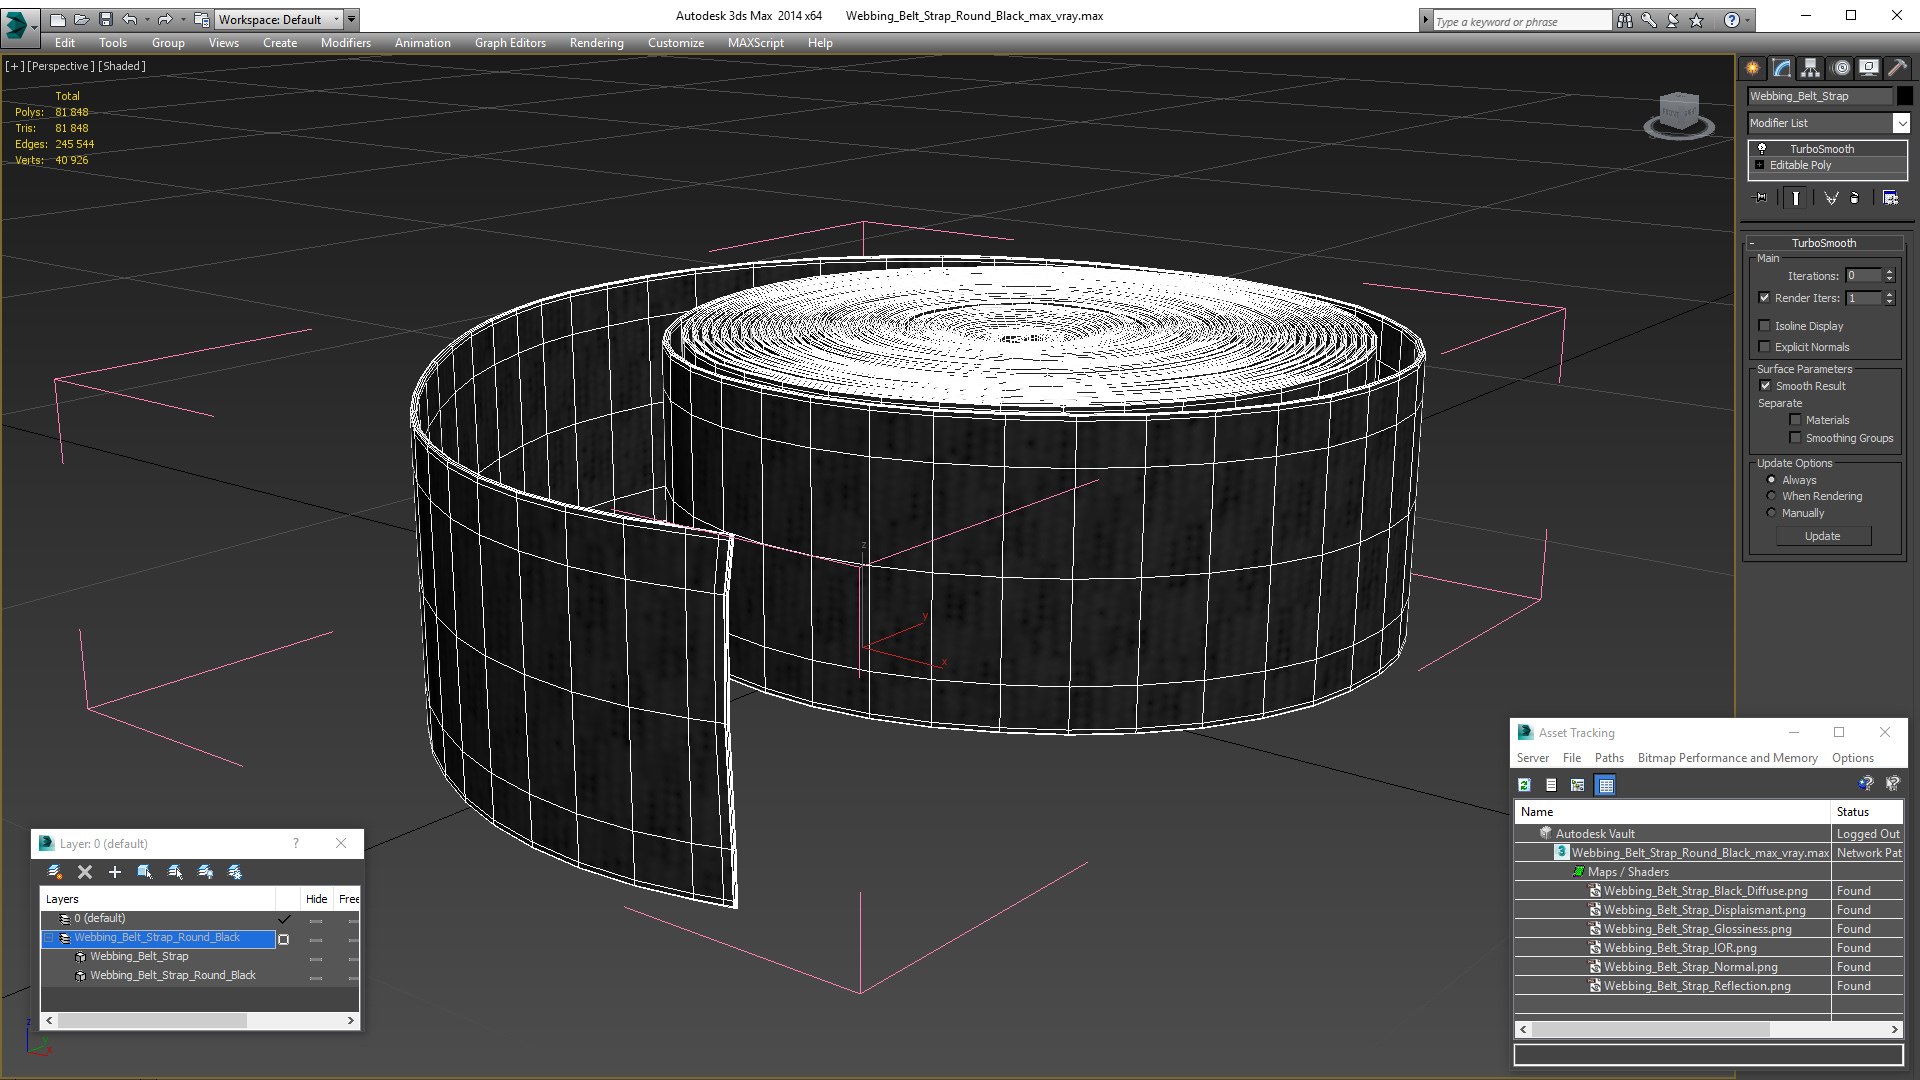Open the Hierarchy command panel tab
This screenshot has height=1080, width=1920.
click(x=1810, y=68)
